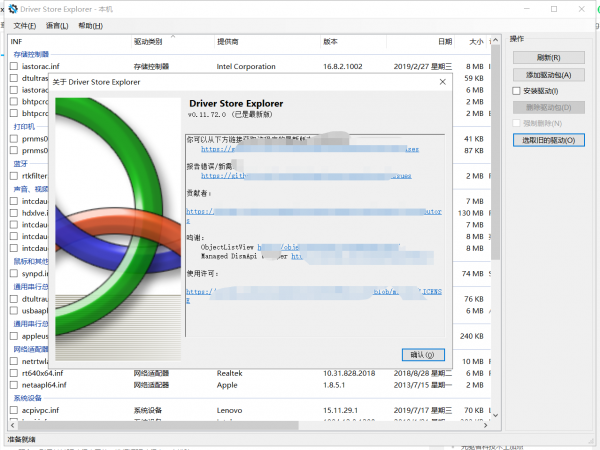This screenshot has height=450, width=600.
Task: Check the iastorac.inf row checkbox
Action: pyautogui.click(x=14, y=66)
